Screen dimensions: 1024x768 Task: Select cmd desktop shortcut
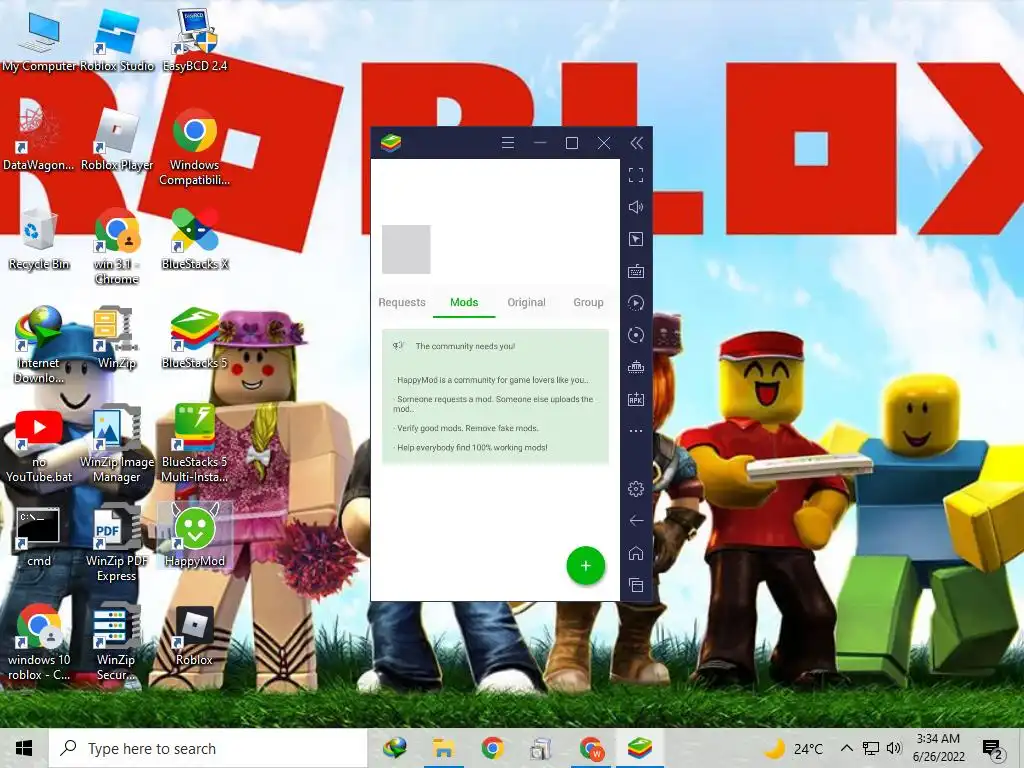coord(39,537)
